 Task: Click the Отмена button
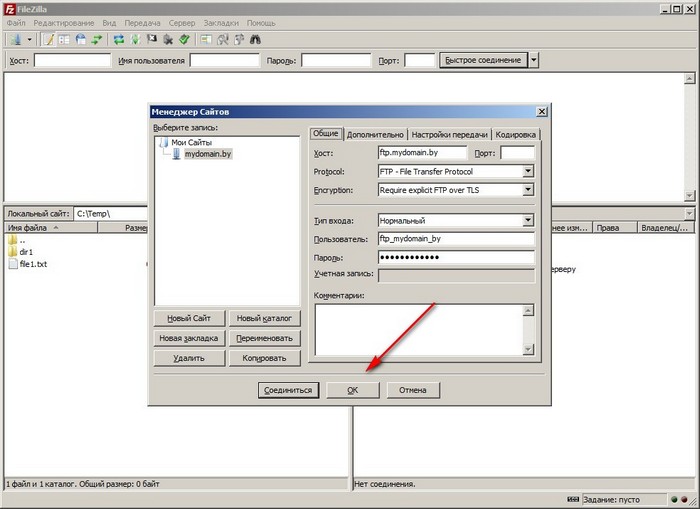[412, 390]
